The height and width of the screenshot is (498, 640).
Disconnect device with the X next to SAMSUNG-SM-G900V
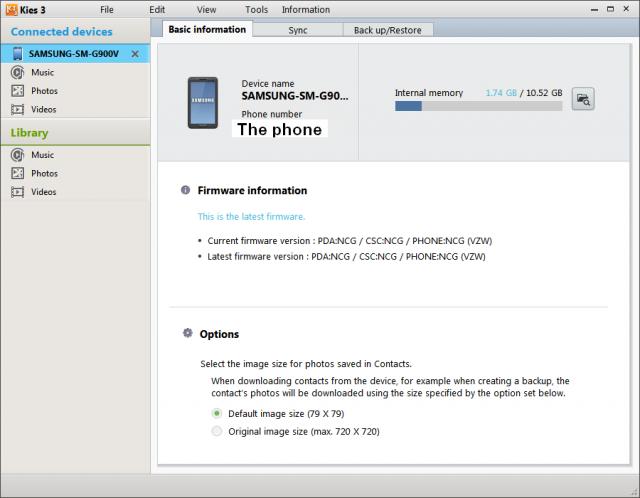(135, 54)
